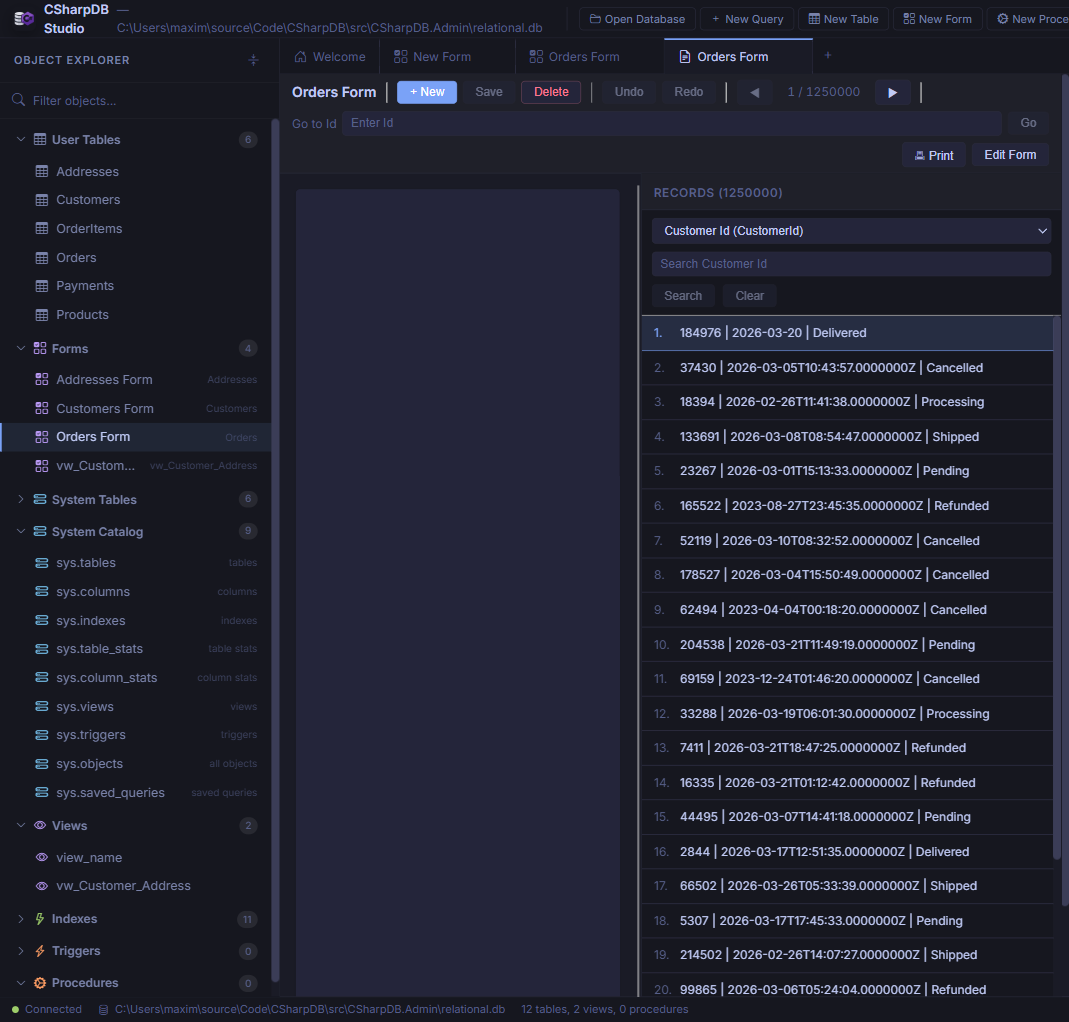Click the pin icon on Object Explorer
This screenshot has height=1022, width=1069.
click(253, 60)
